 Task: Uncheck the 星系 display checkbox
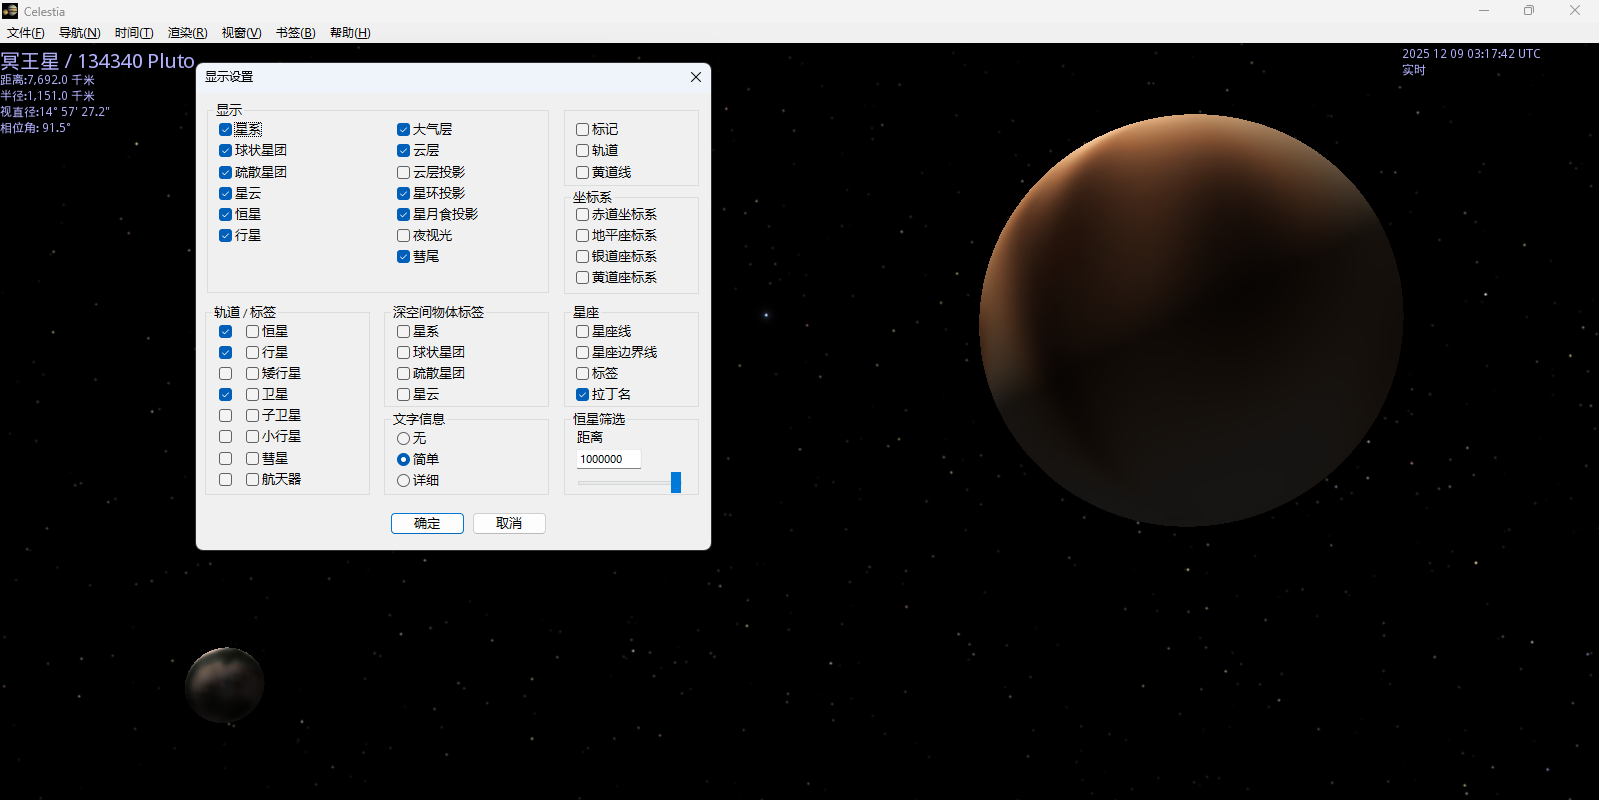[x=225, y=130]
